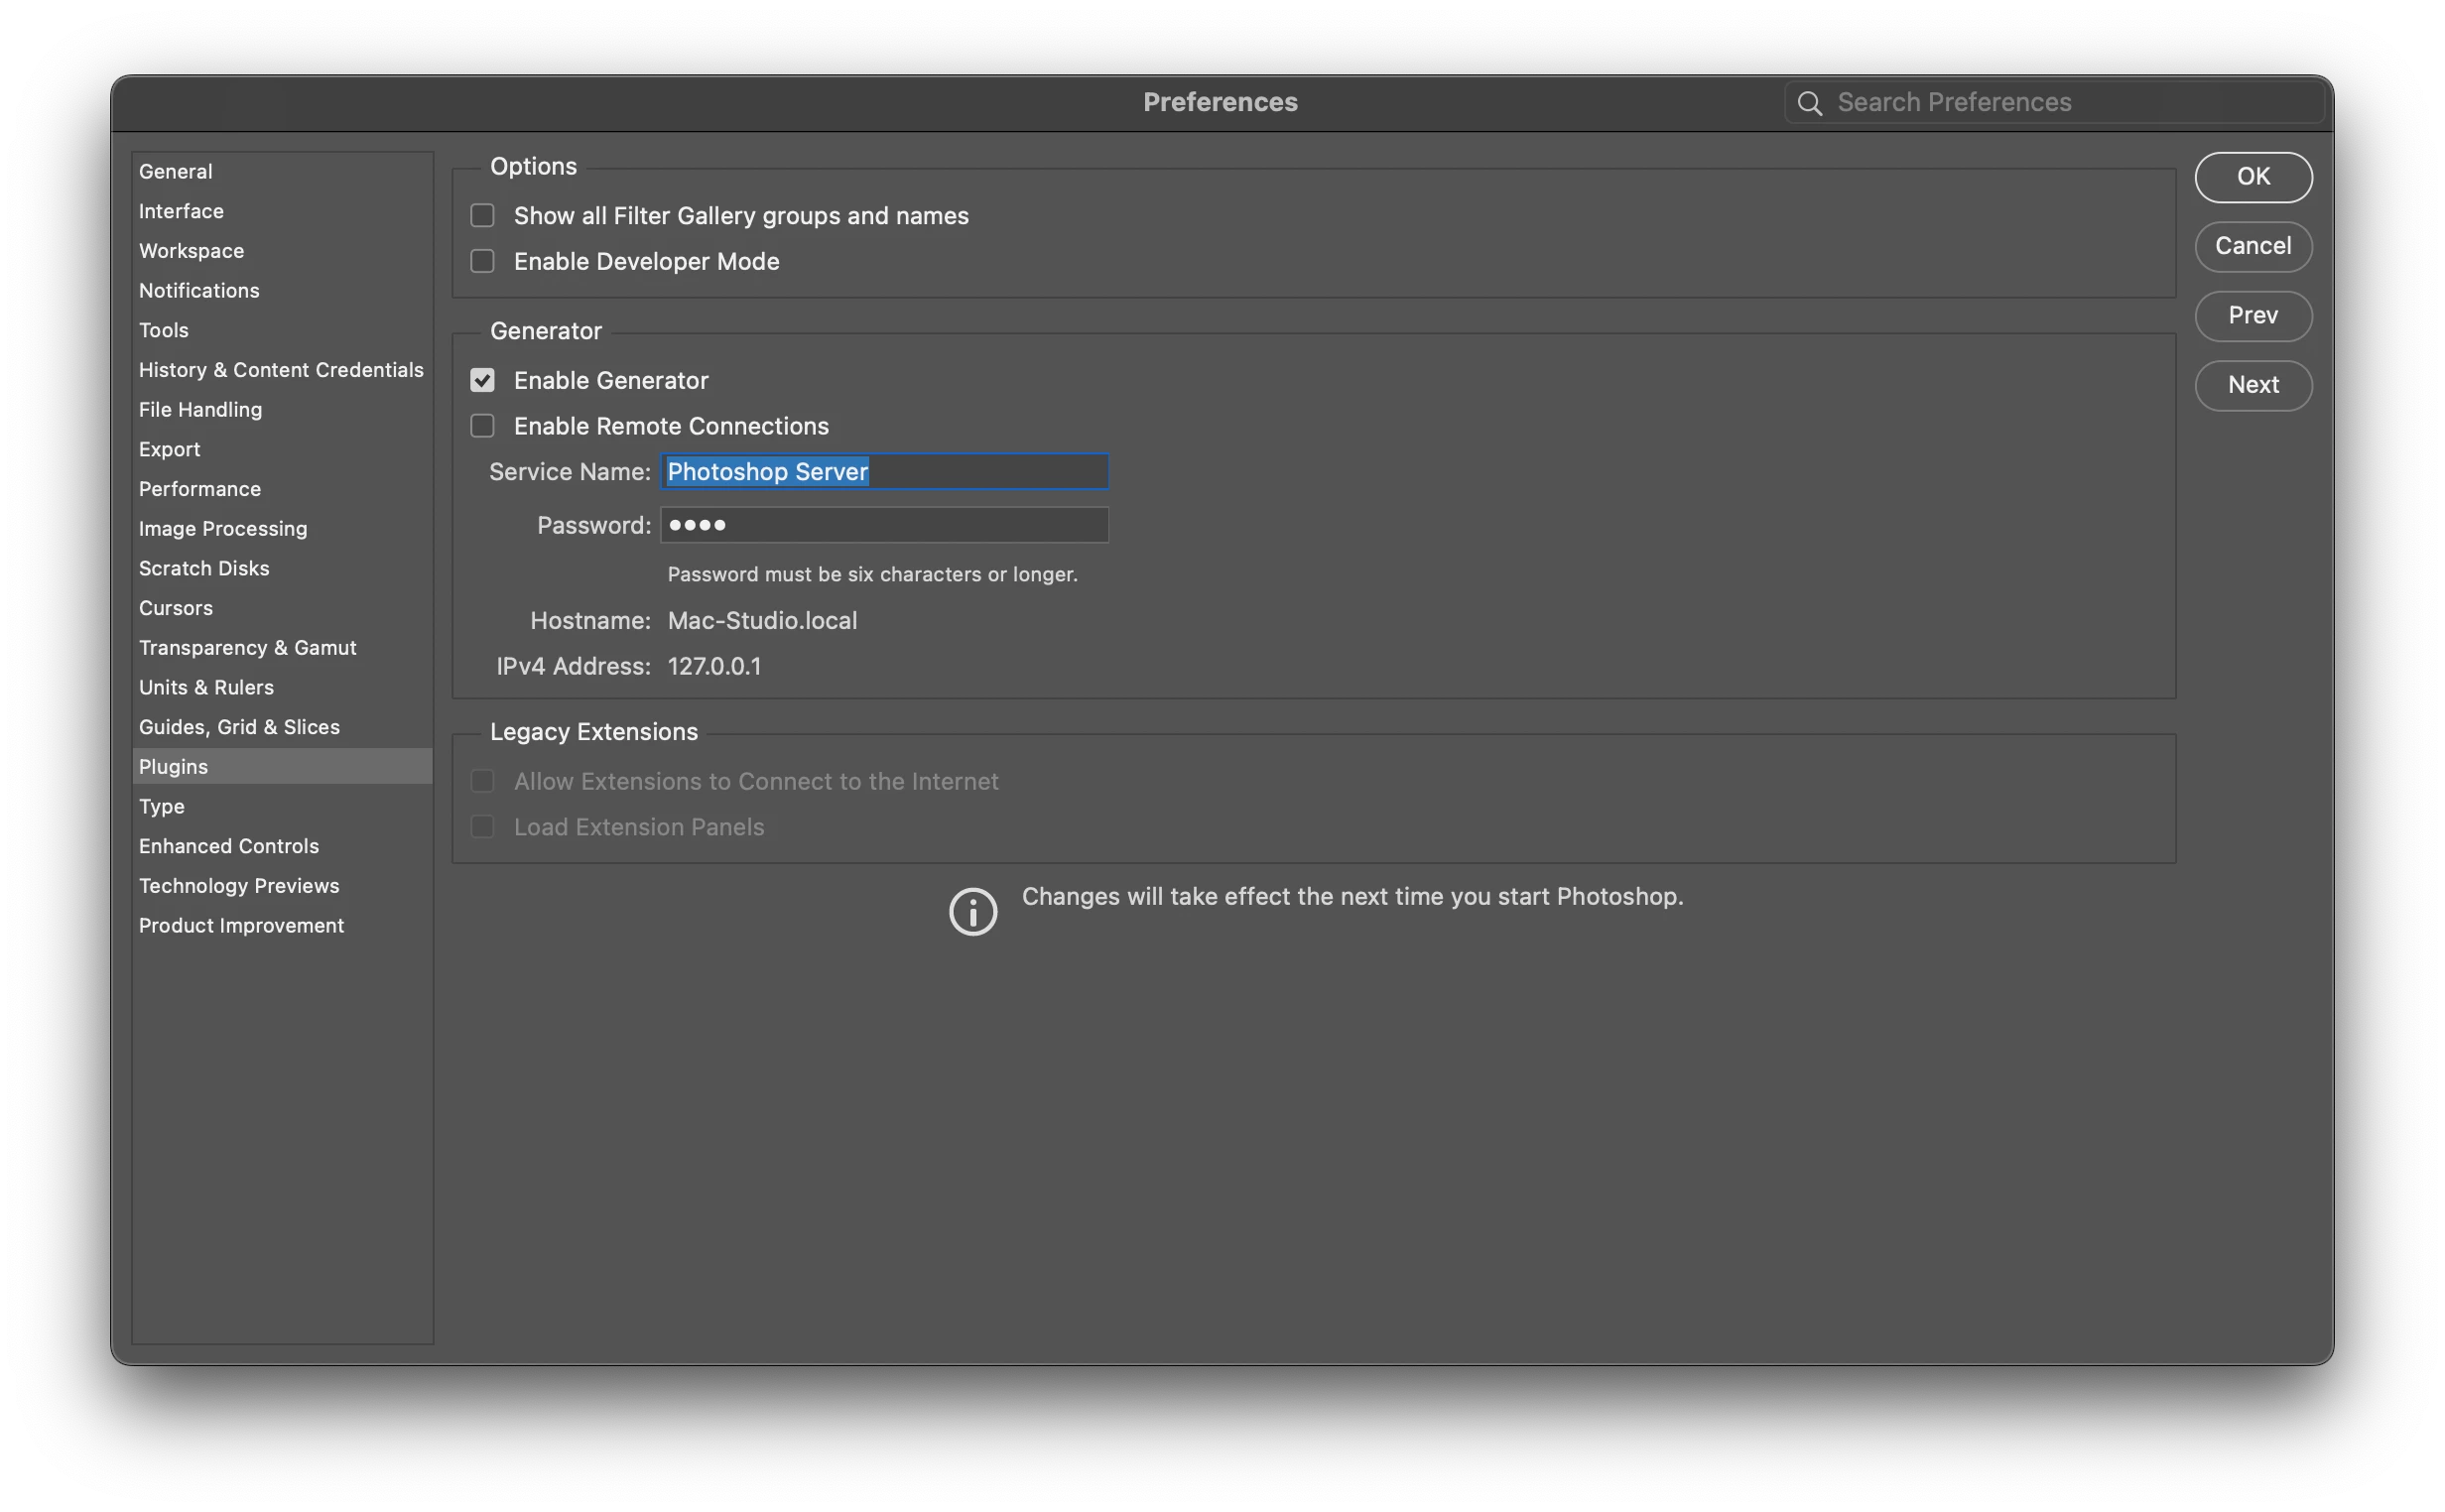Screen dimensions: 2445x1512
Task: Uncheck the Enable Generator checkbox
Action: tap(483, 380)
